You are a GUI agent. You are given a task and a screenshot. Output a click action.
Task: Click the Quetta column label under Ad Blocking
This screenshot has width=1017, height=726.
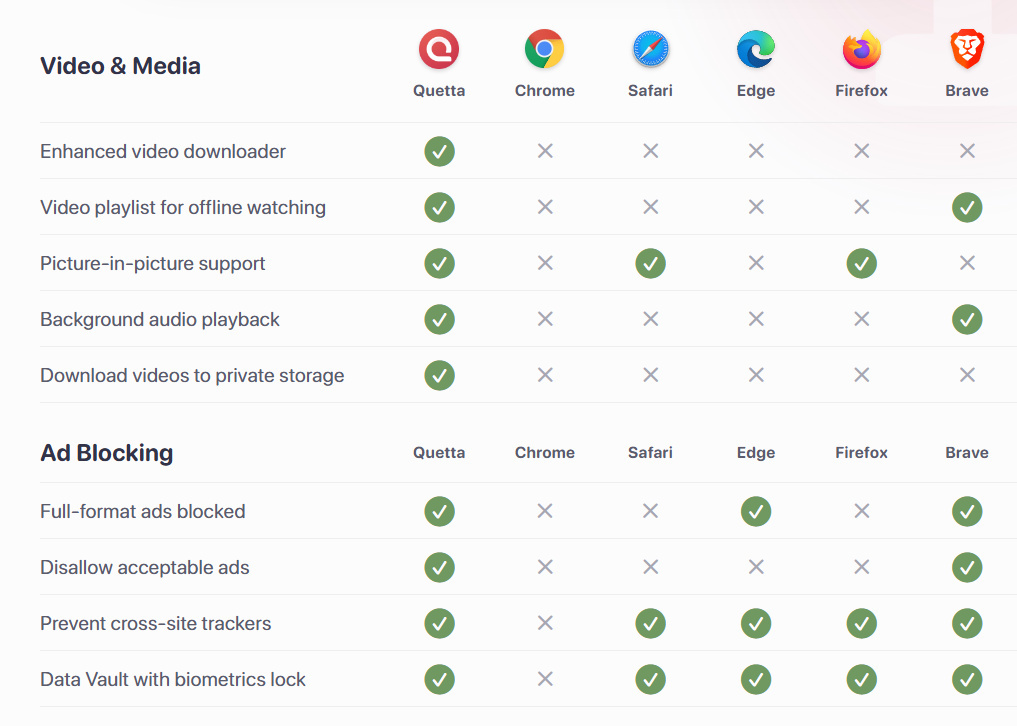439,453
